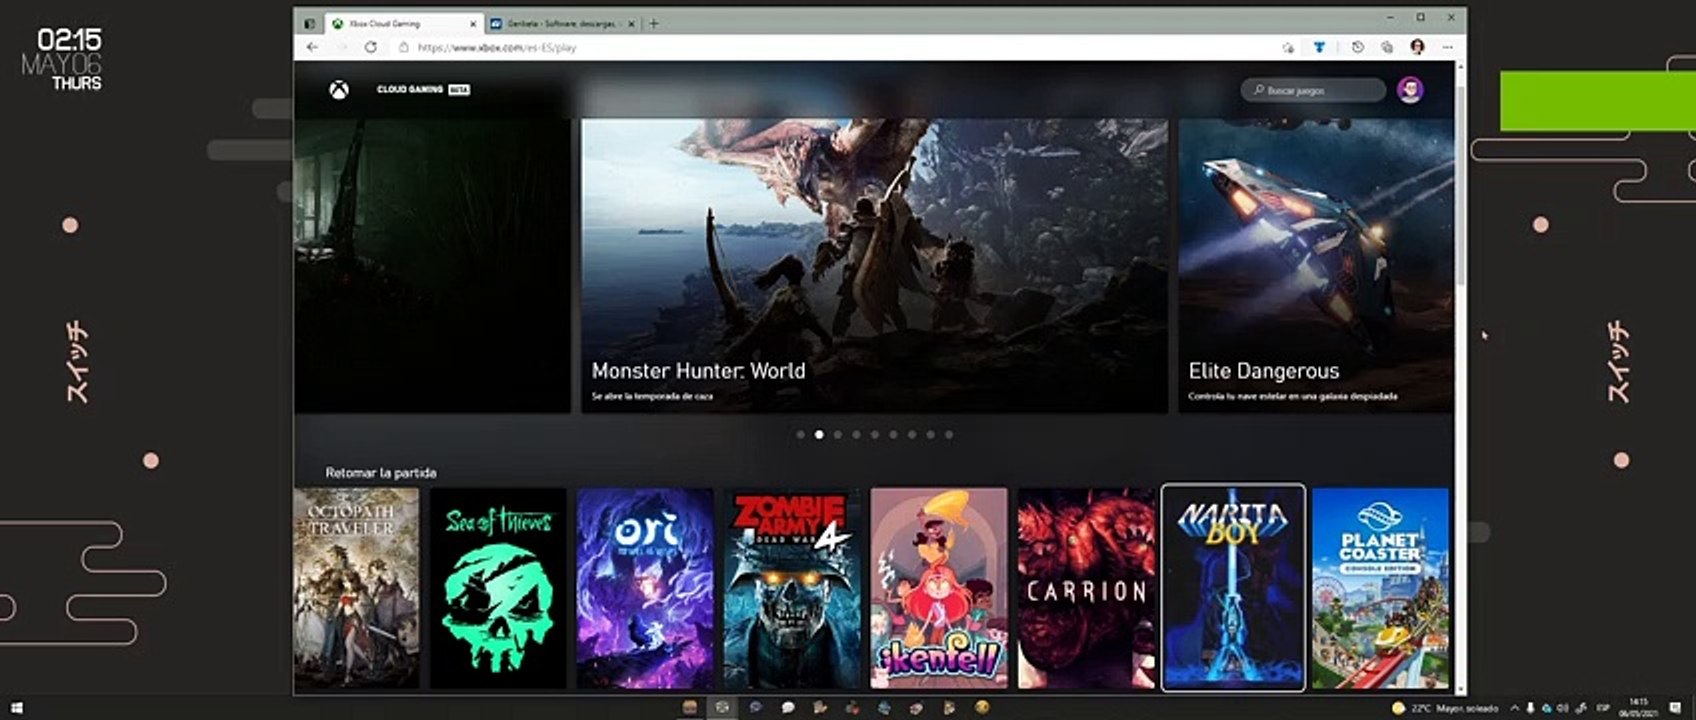Open the Windows Start menu
Image resolution: width=1696 pixels, height=720 pixels.
15,708
